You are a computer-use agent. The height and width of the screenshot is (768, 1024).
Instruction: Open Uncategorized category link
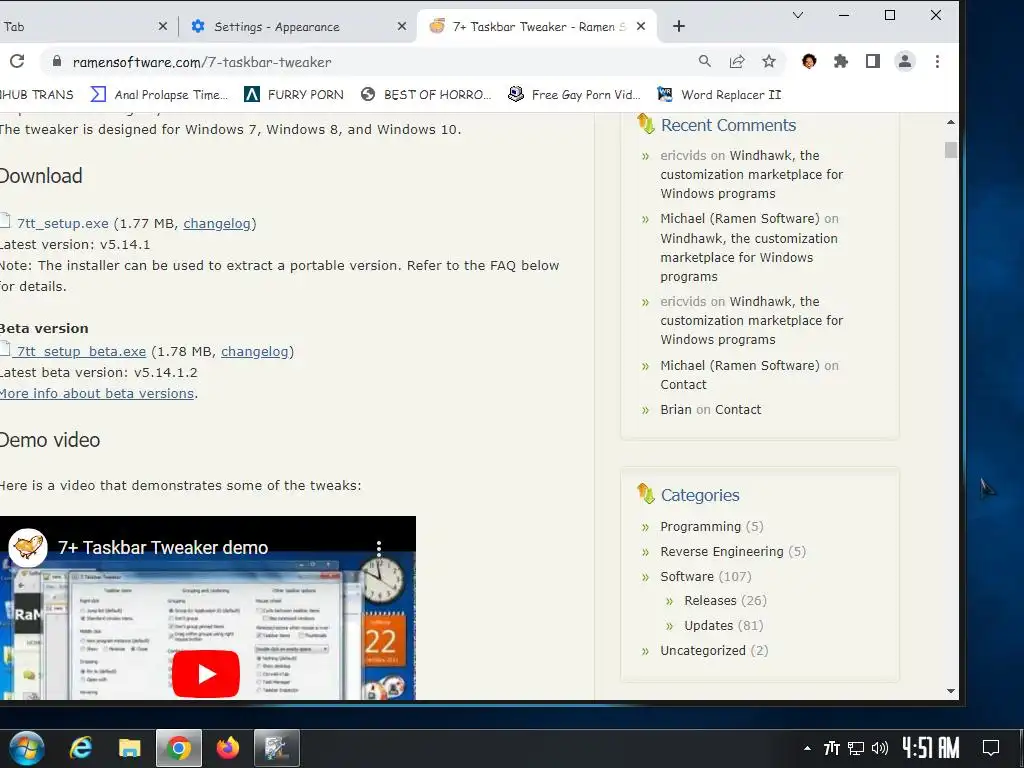pos(703,650)
